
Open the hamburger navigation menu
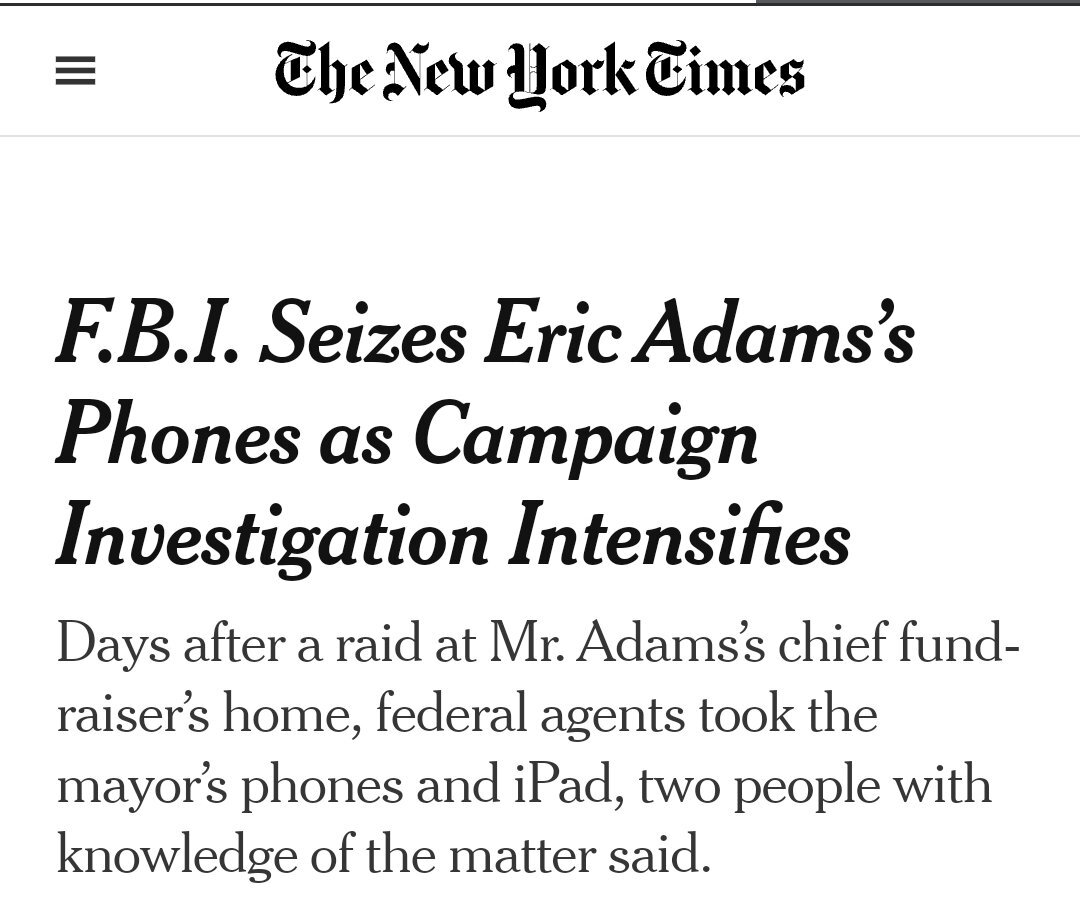click(75, 72)
